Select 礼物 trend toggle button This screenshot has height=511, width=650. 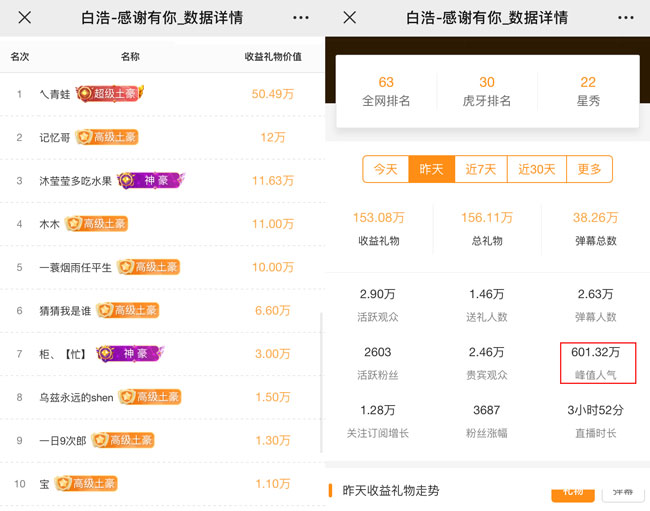coord(572,492)
